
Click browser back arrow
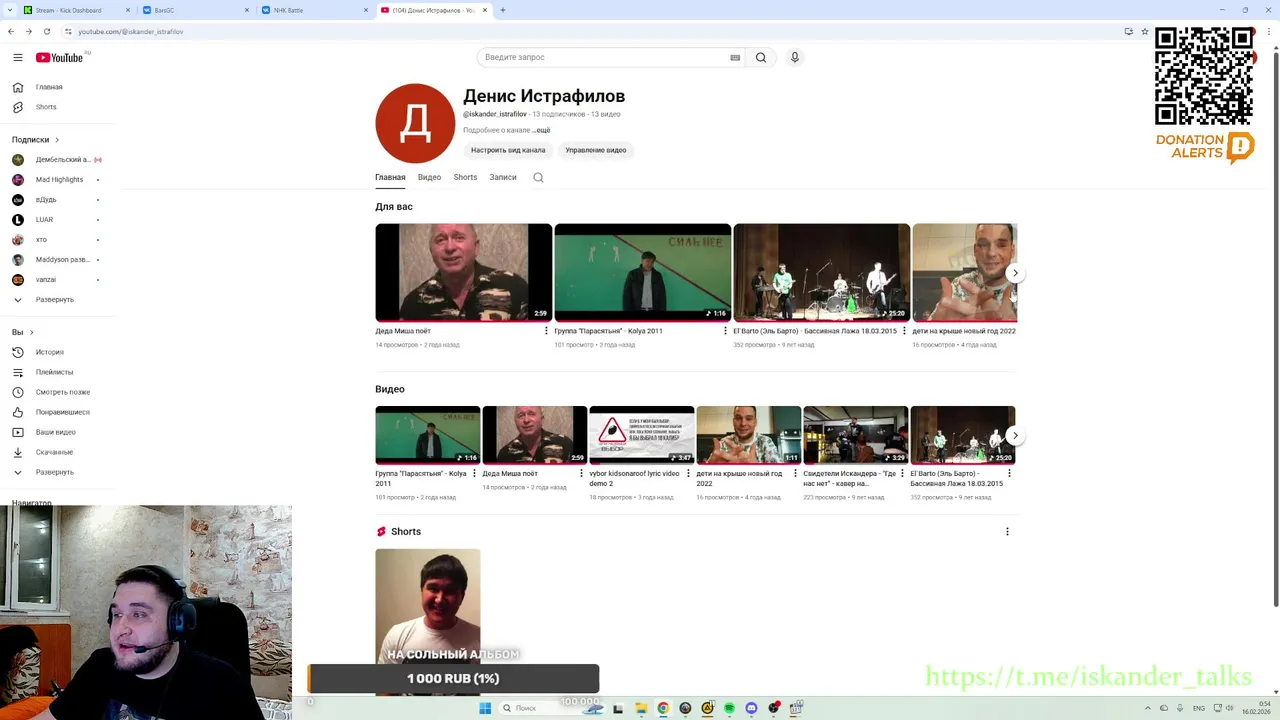pyautogui.click(x=11, y=31)
